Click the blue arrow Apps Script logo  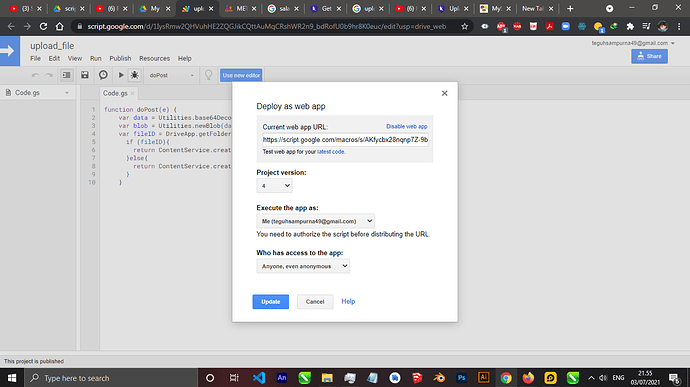[10, 51]
